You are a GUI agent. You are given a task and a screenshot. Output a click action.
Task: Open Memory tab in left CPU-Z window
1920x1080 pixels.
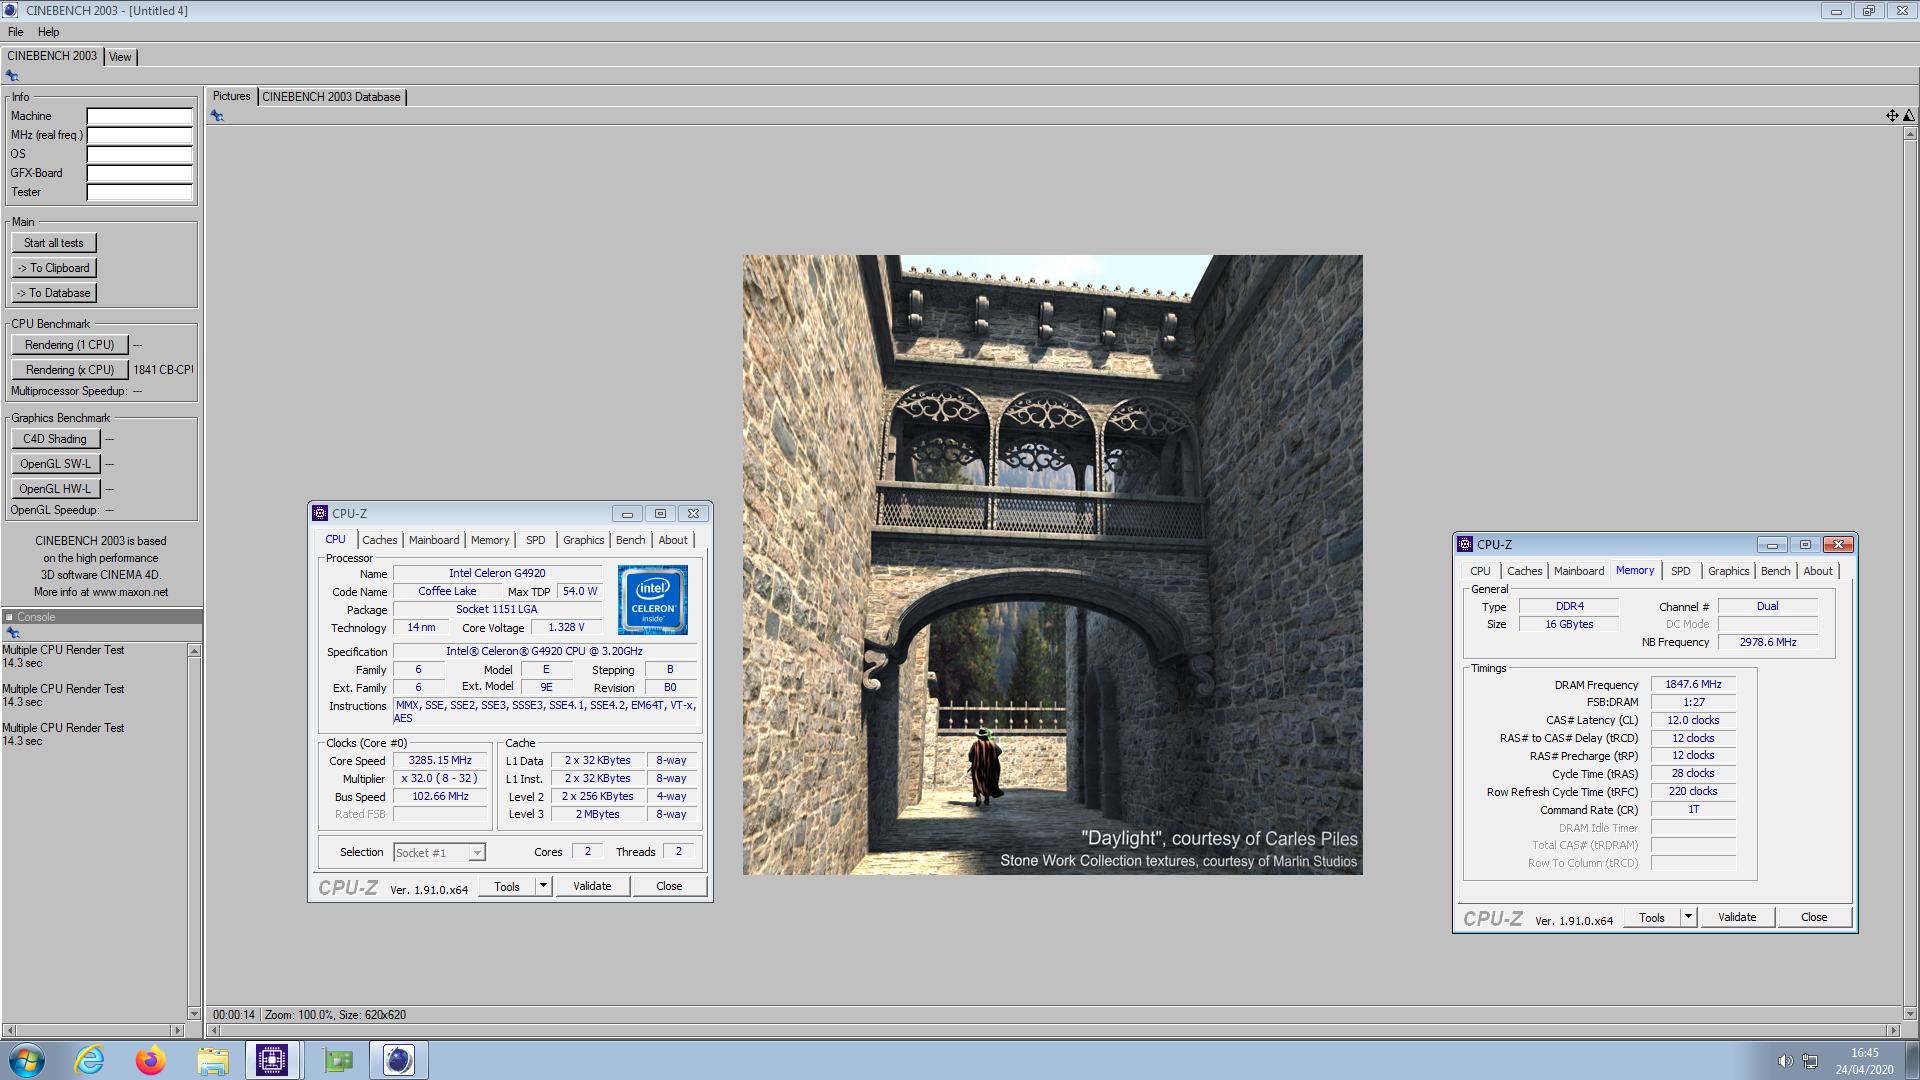coord(490,540)
